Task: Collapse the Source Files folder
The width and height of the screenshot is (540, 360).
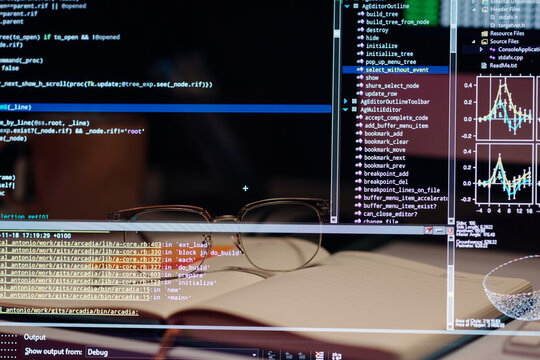Action: pos(474,42)
